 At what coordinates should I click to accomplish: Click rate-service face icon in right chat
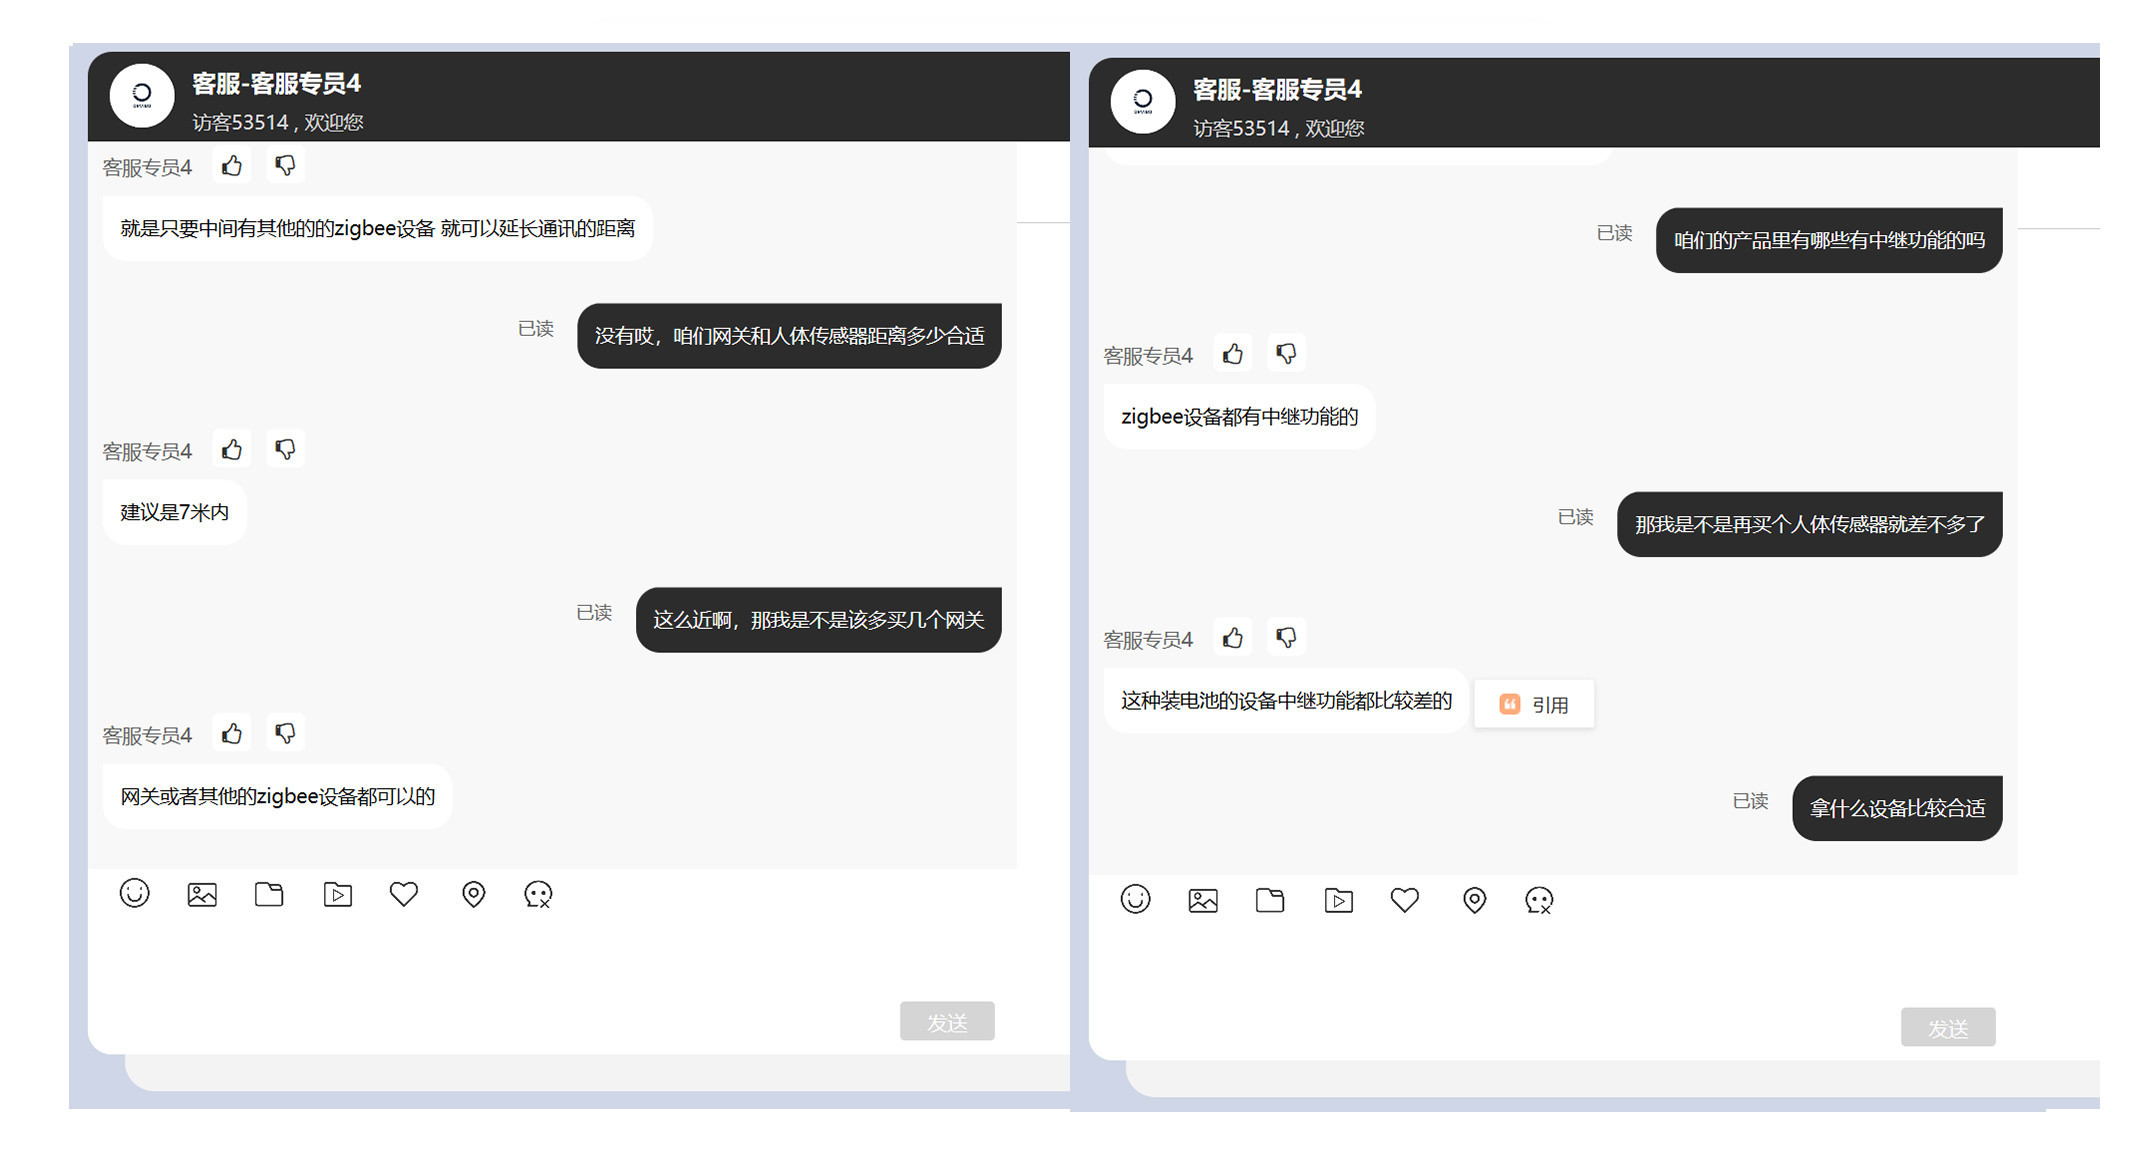pos(1539,900)
